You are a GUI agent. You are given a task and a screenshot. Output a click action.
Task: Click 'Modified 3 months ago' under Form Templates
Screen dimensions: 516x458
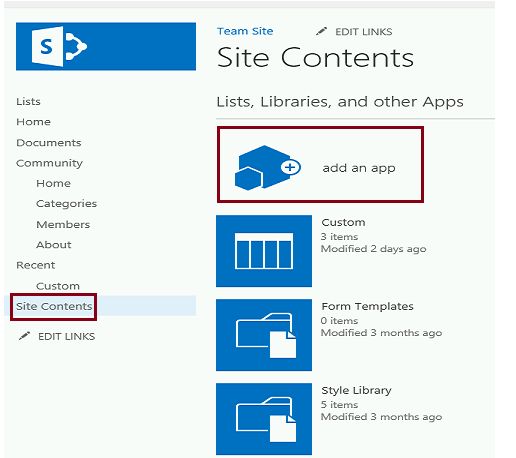click(381, 333)
